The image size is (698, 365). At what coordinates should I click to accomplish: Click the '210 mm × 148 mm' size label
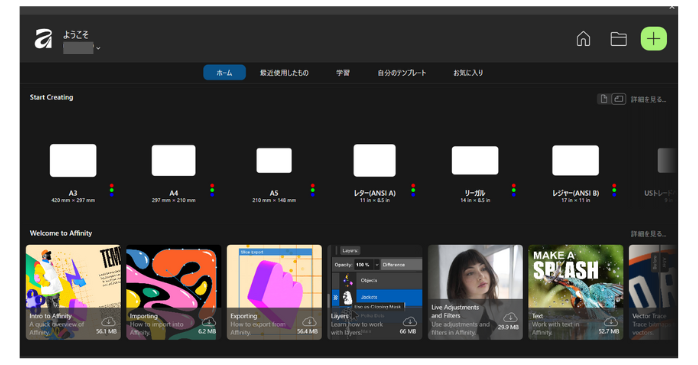click(x=274, y=200)
